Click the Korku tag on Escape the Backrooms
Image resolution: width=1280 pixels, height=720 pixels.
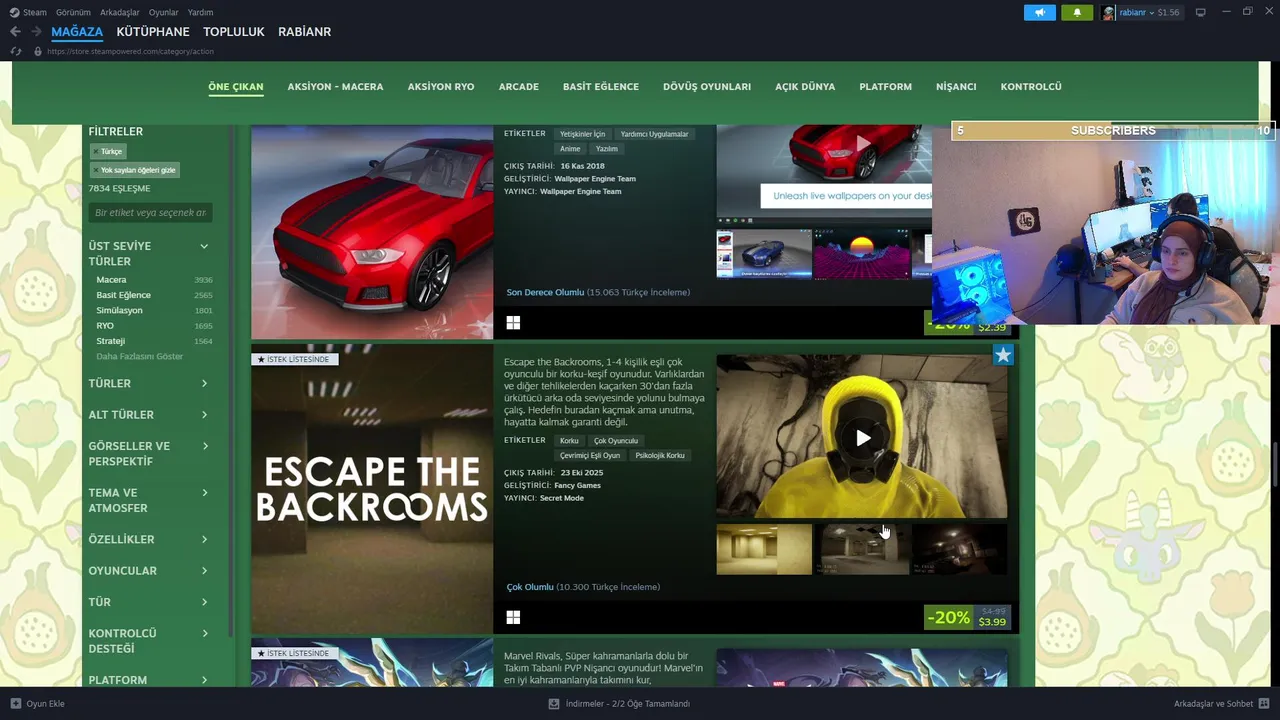[569, 440]
